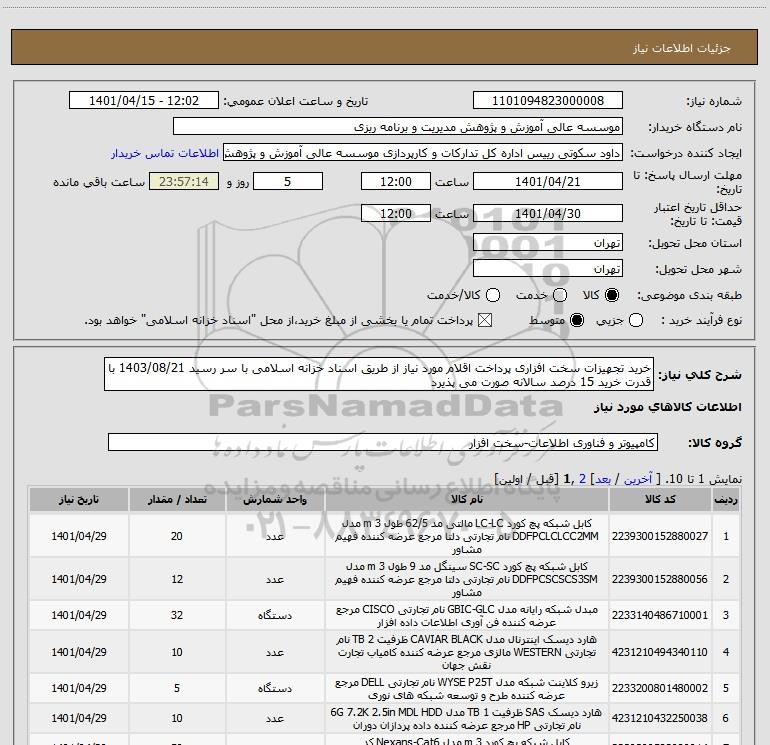Click product code 2233140486710001
This screenshot has width=770, height=745.
[660, 615]
